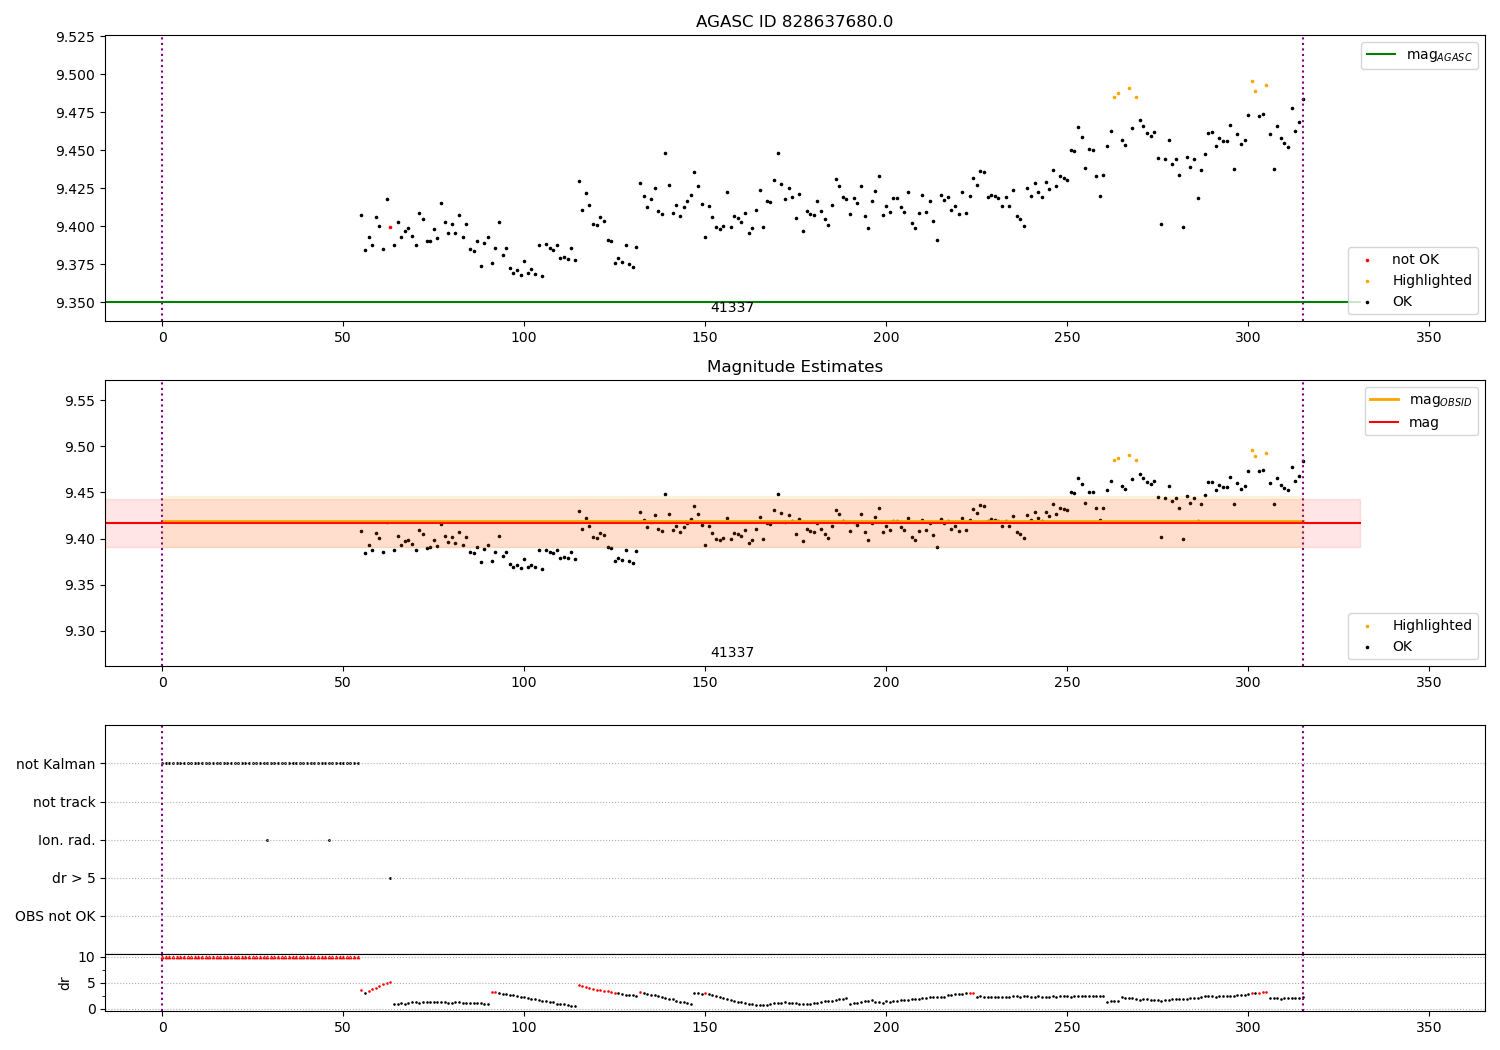This screenshot has width=1500, height=1050.
Task: Click "OK" legend entry in top plot
Action: click(1390, 302)
